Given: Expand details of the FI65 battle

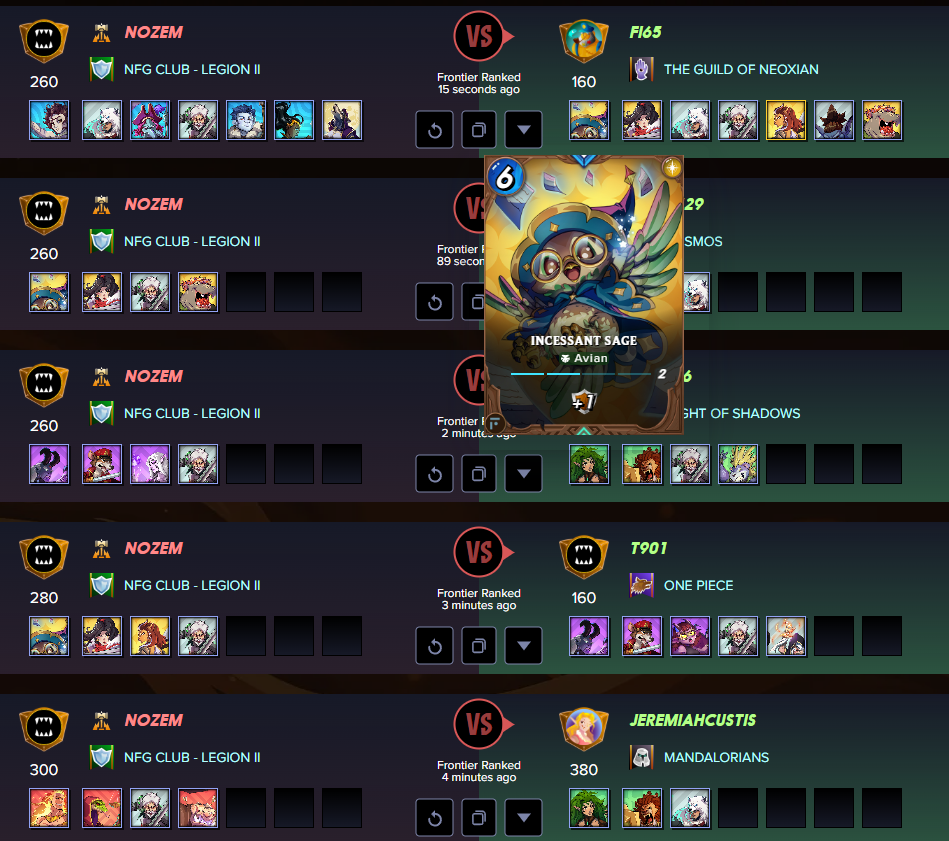Looking at the screenshot, I should pos(524,129).
